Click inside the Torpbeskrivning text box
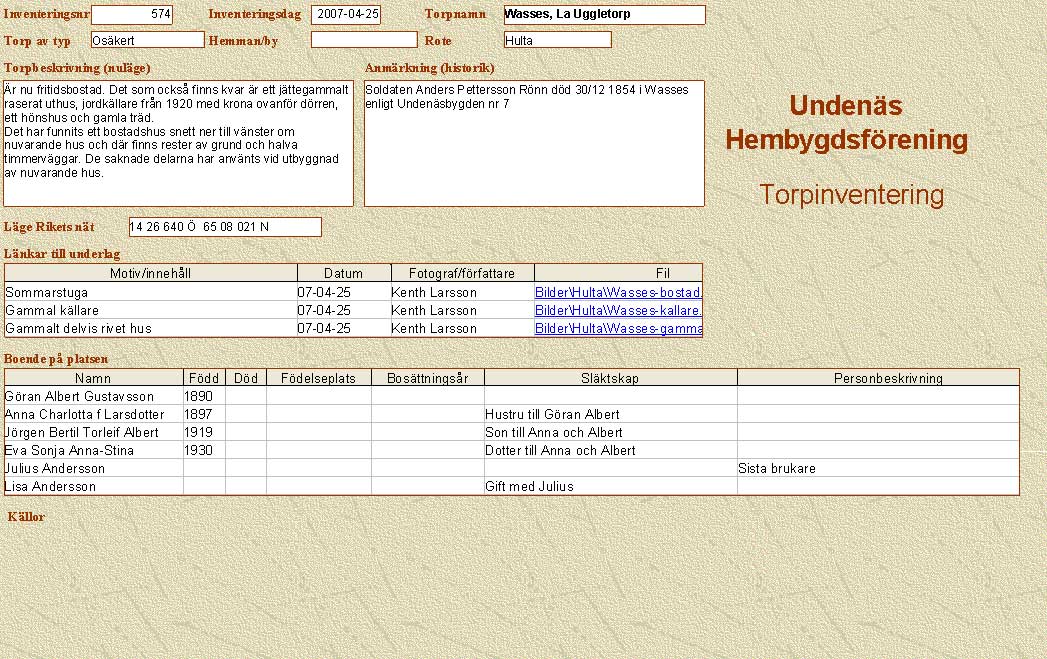This screenshot has height=659, width=1047. coord(178,143)
